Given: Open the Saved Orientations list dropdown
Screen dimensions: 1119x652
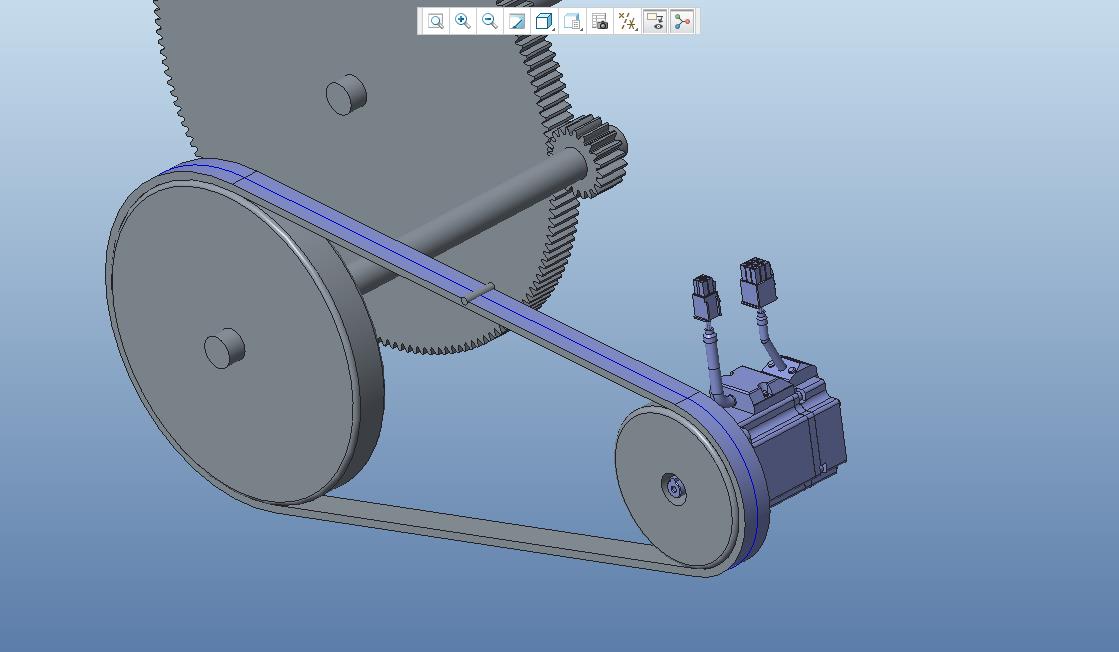Looking at the screenshot, I should [x=572, y=21].
